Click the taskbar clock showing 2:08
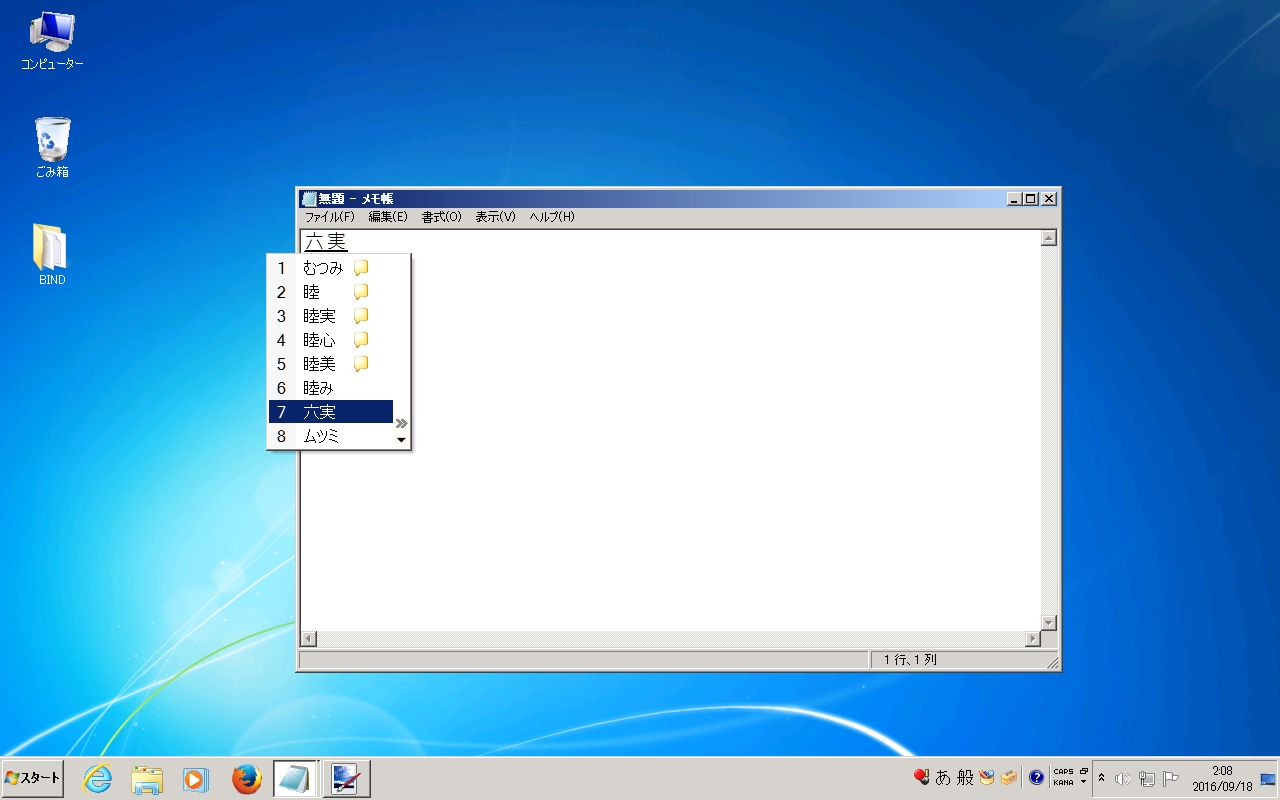This screenshot has width=1280, height=800. 1222,771
